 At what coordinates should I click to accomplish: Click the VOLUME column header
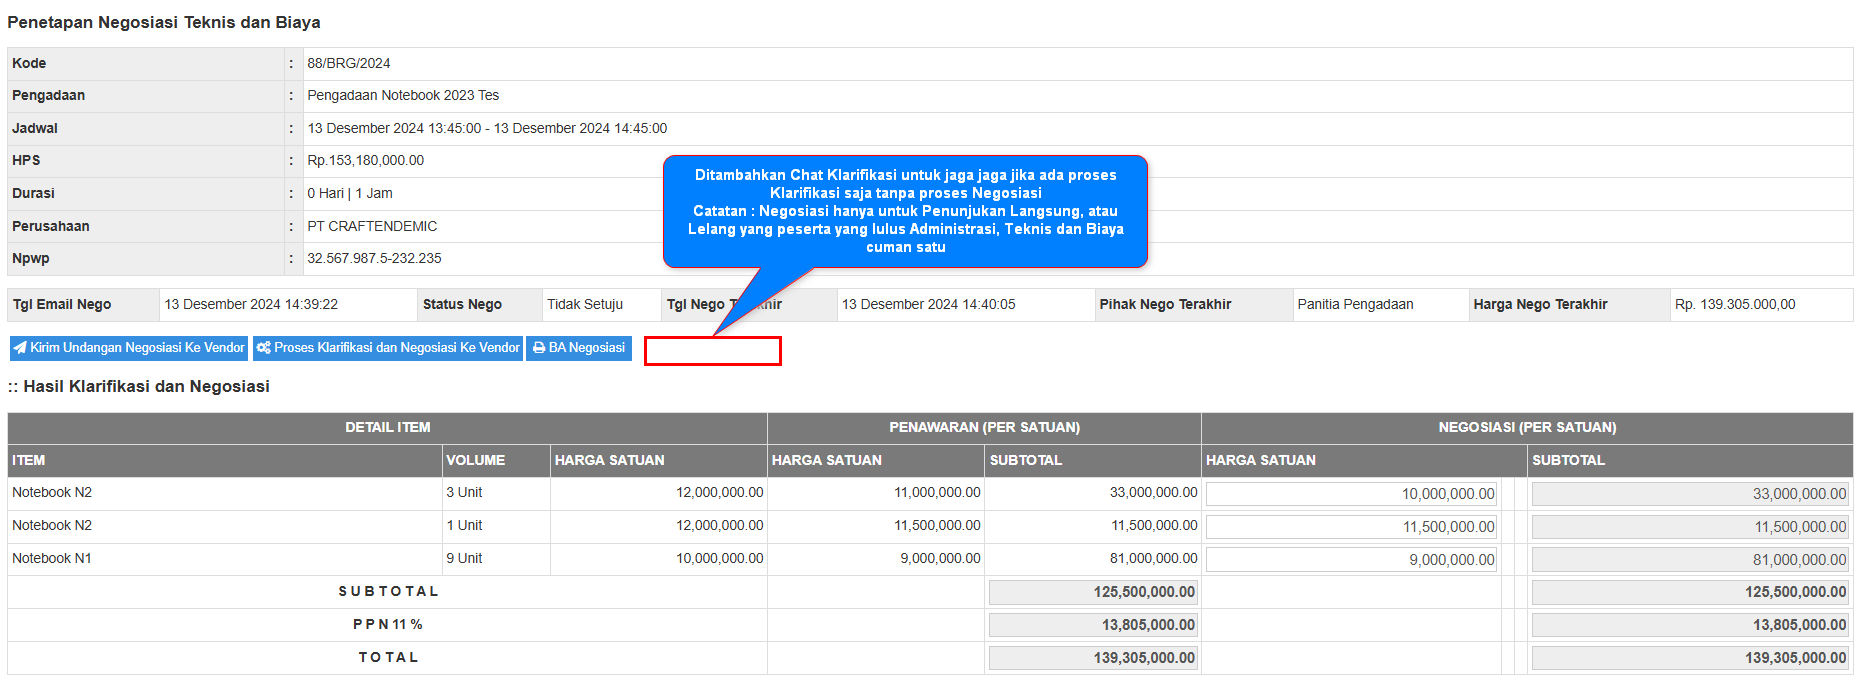[x=476, y=461]
